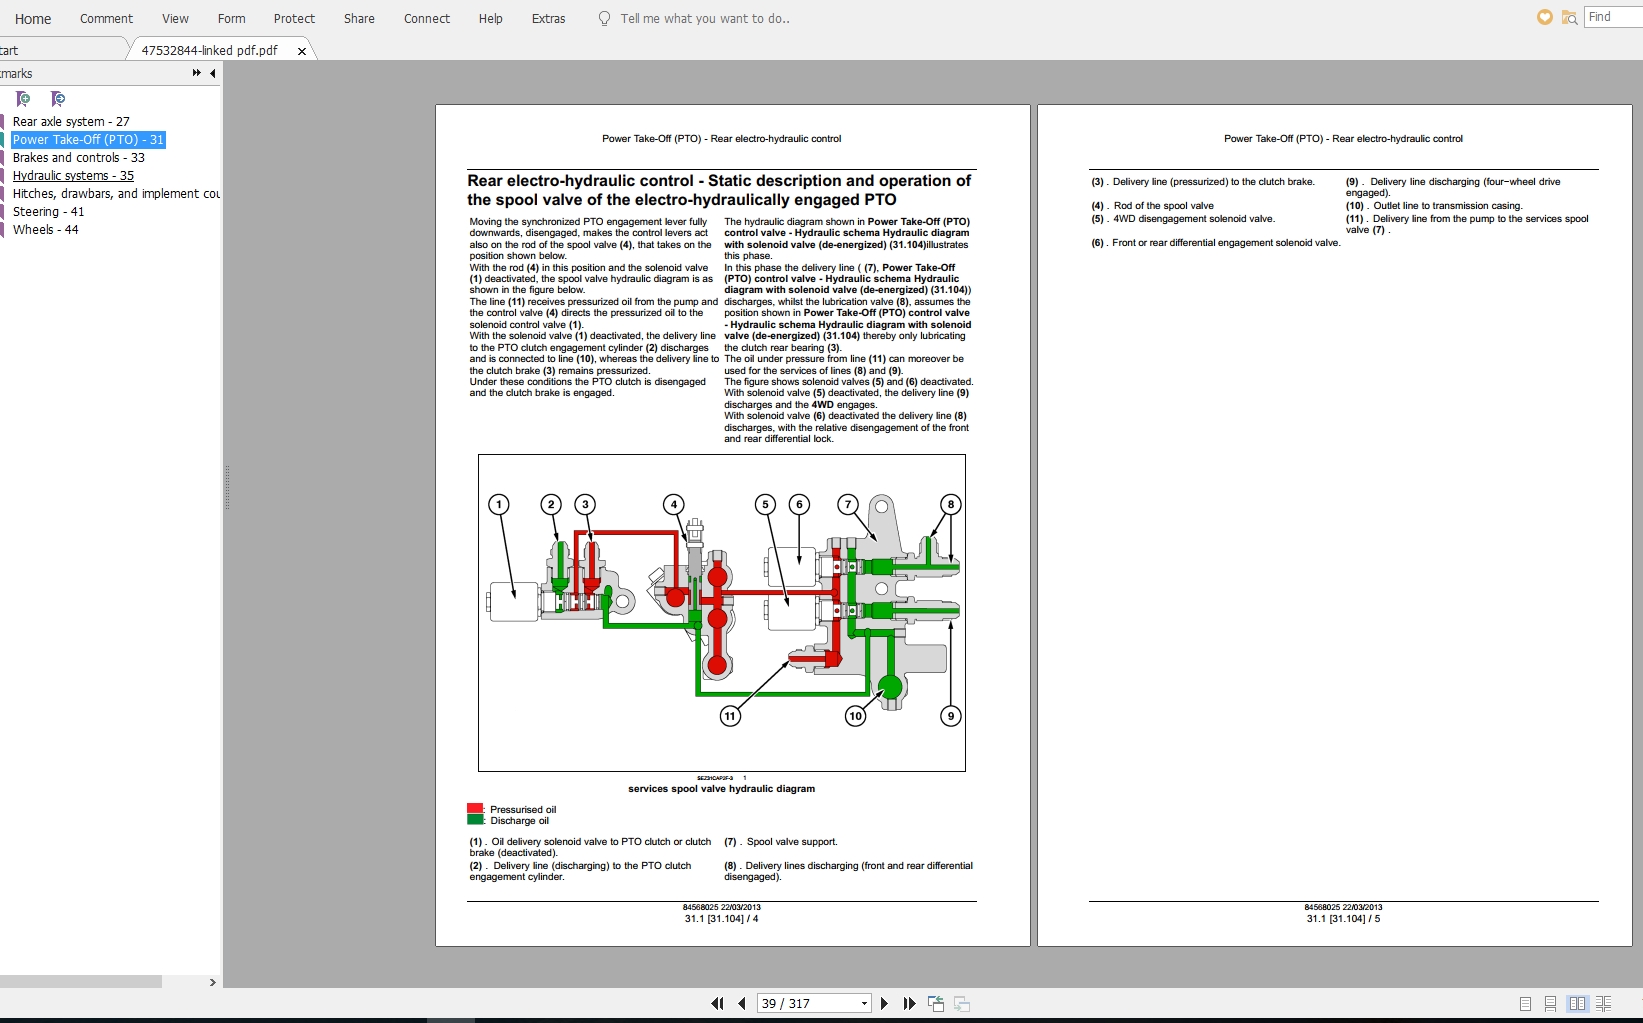Click the set bookmark destination icon
This screenshot has width=1643, height=1023.
58,99
